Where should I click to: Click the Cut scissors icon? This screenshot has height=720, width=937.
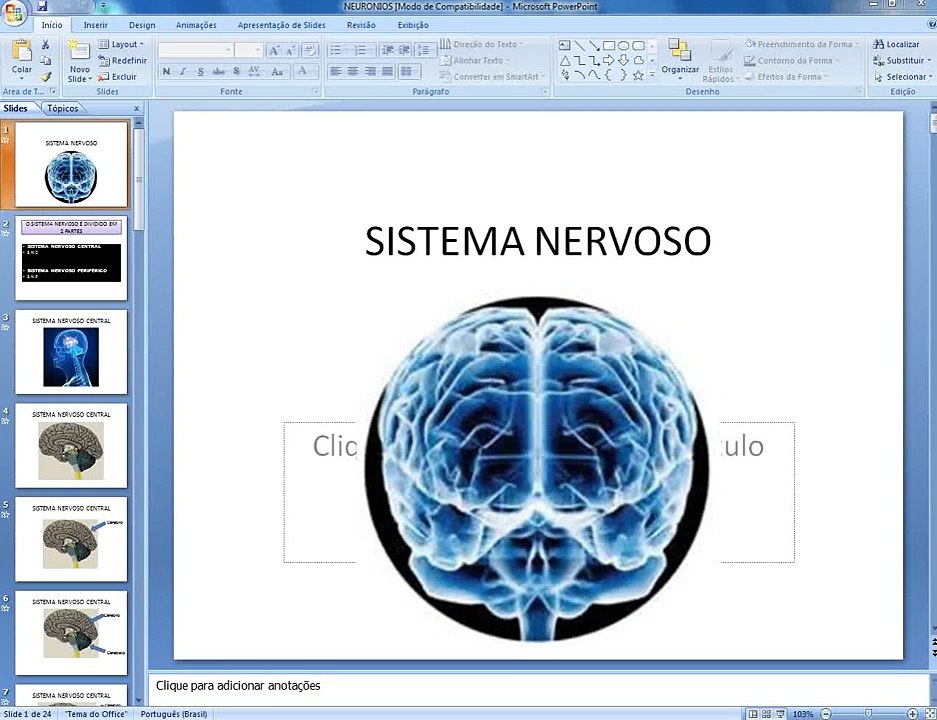point(45,45)
